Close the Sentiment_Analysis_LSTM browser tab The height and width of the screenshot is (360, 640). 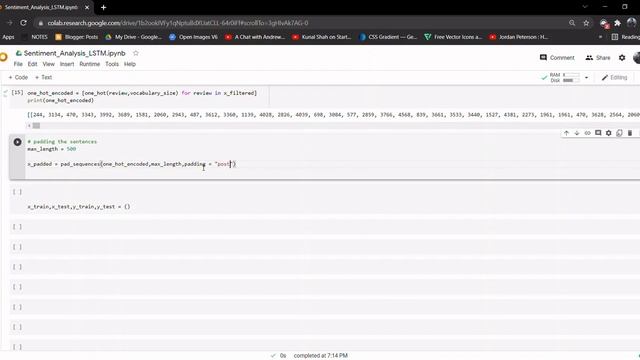(87, 7)
